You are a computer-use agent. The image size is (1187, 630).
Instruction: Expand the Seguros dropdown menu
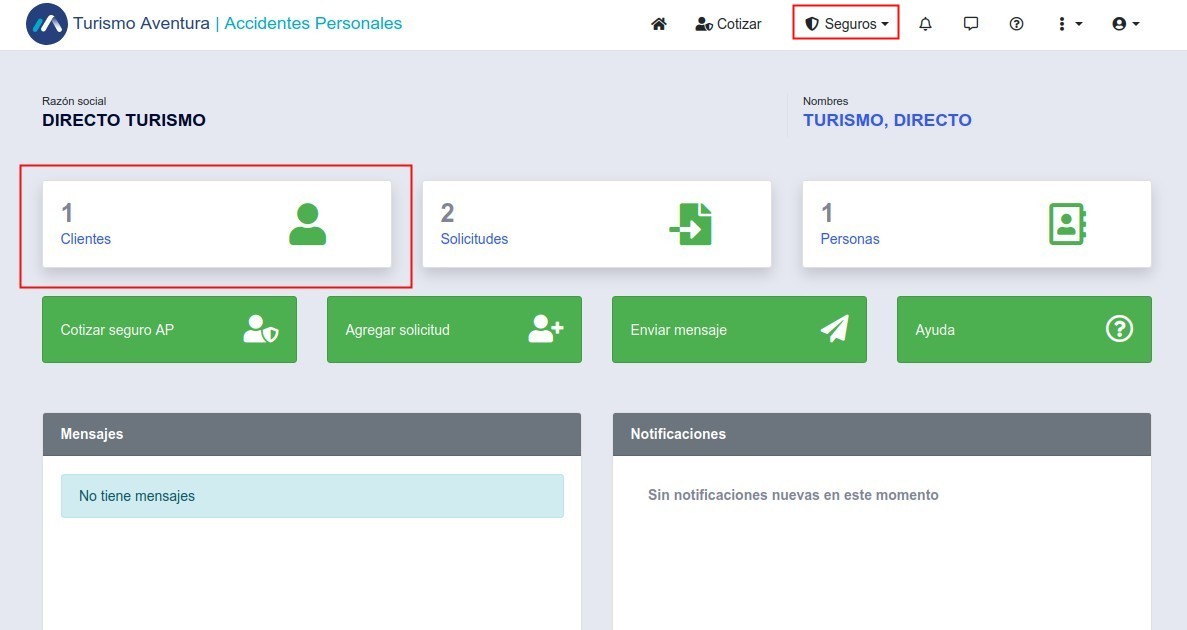(846, 24)
